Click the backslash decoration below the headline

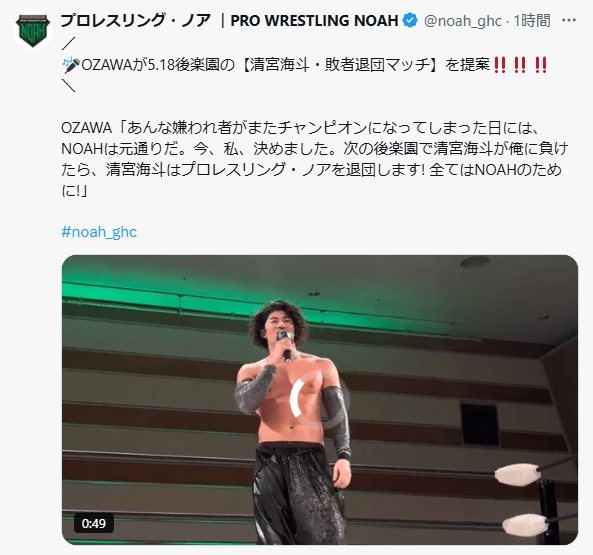pos(68,86)
